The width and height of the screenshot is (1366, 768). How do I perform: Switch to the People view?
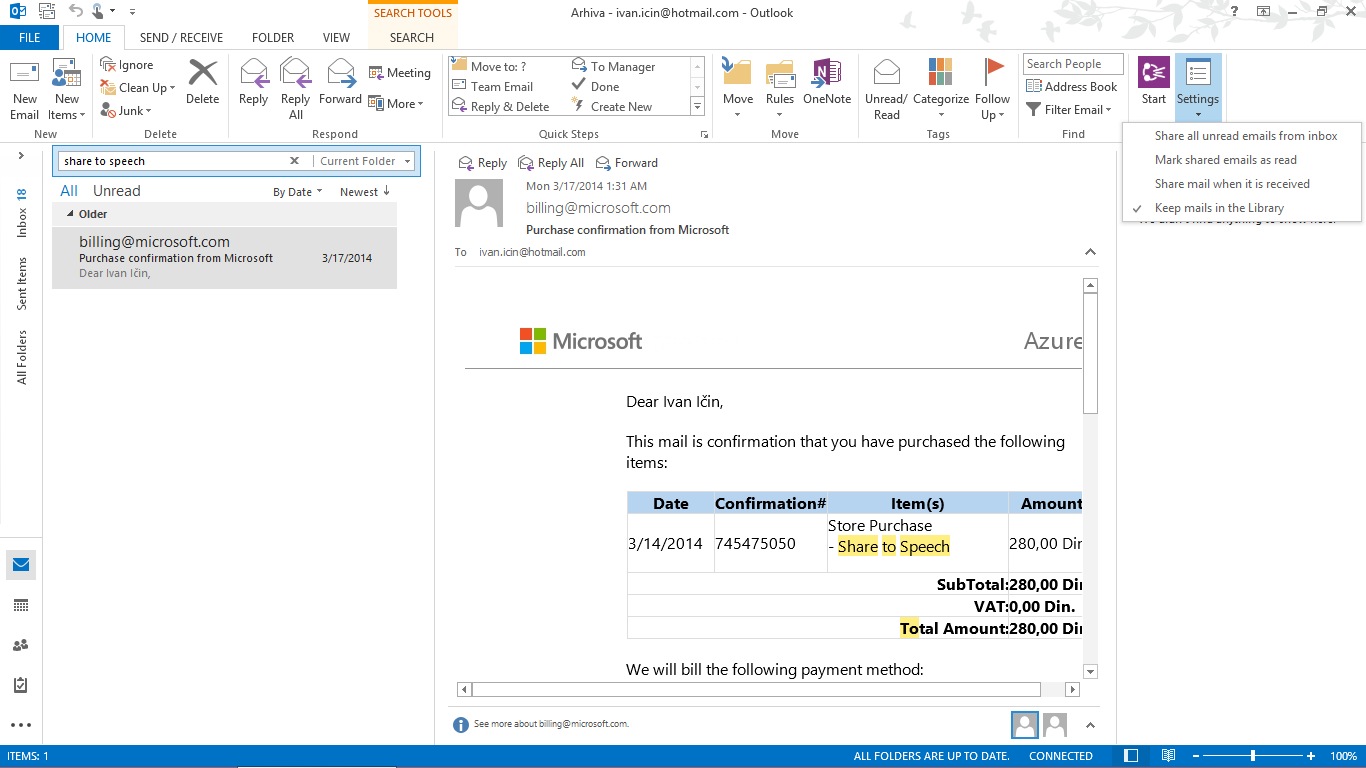(x=20, y=645)
